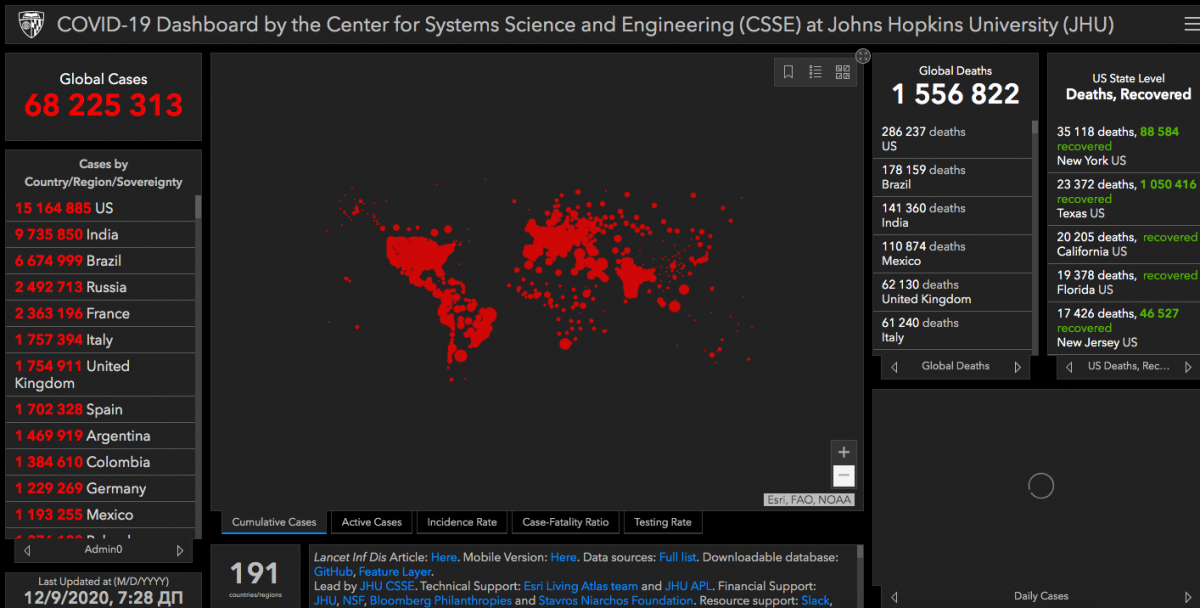Open the Mobile Version 'Here' link

[563, 557]
